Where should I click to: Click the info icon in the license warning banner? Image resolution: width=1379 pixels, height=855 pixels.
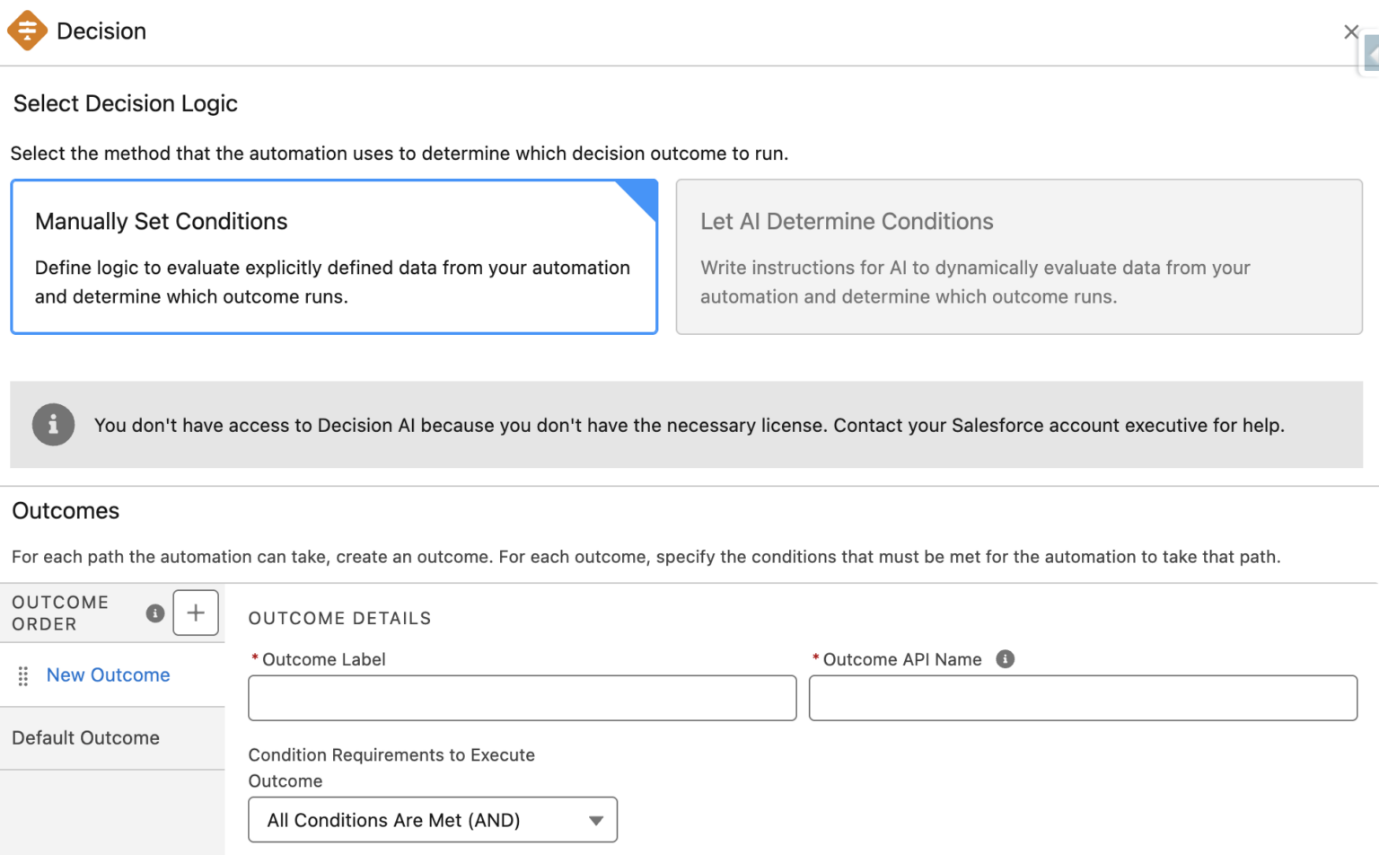tap(52, 424)
